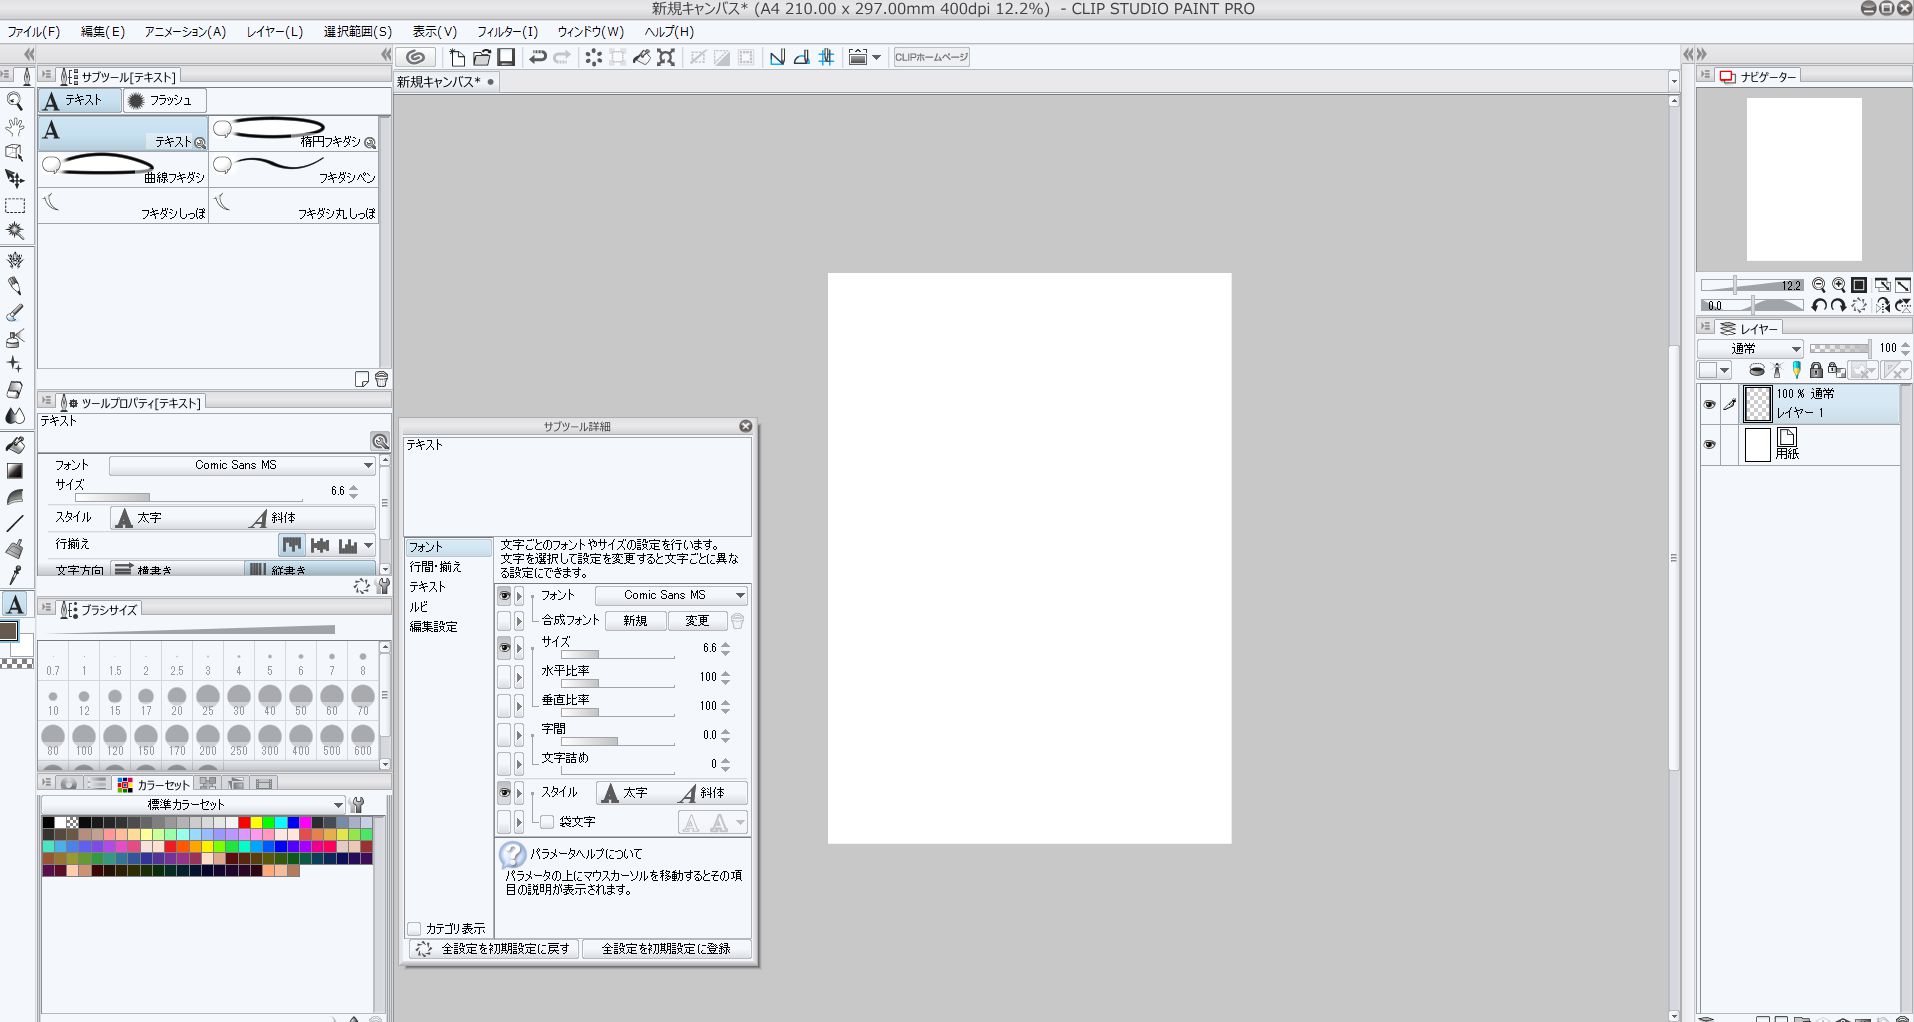Create a new canvas file icon
The image size is (1914, 1022).
[x=457, y=57]
